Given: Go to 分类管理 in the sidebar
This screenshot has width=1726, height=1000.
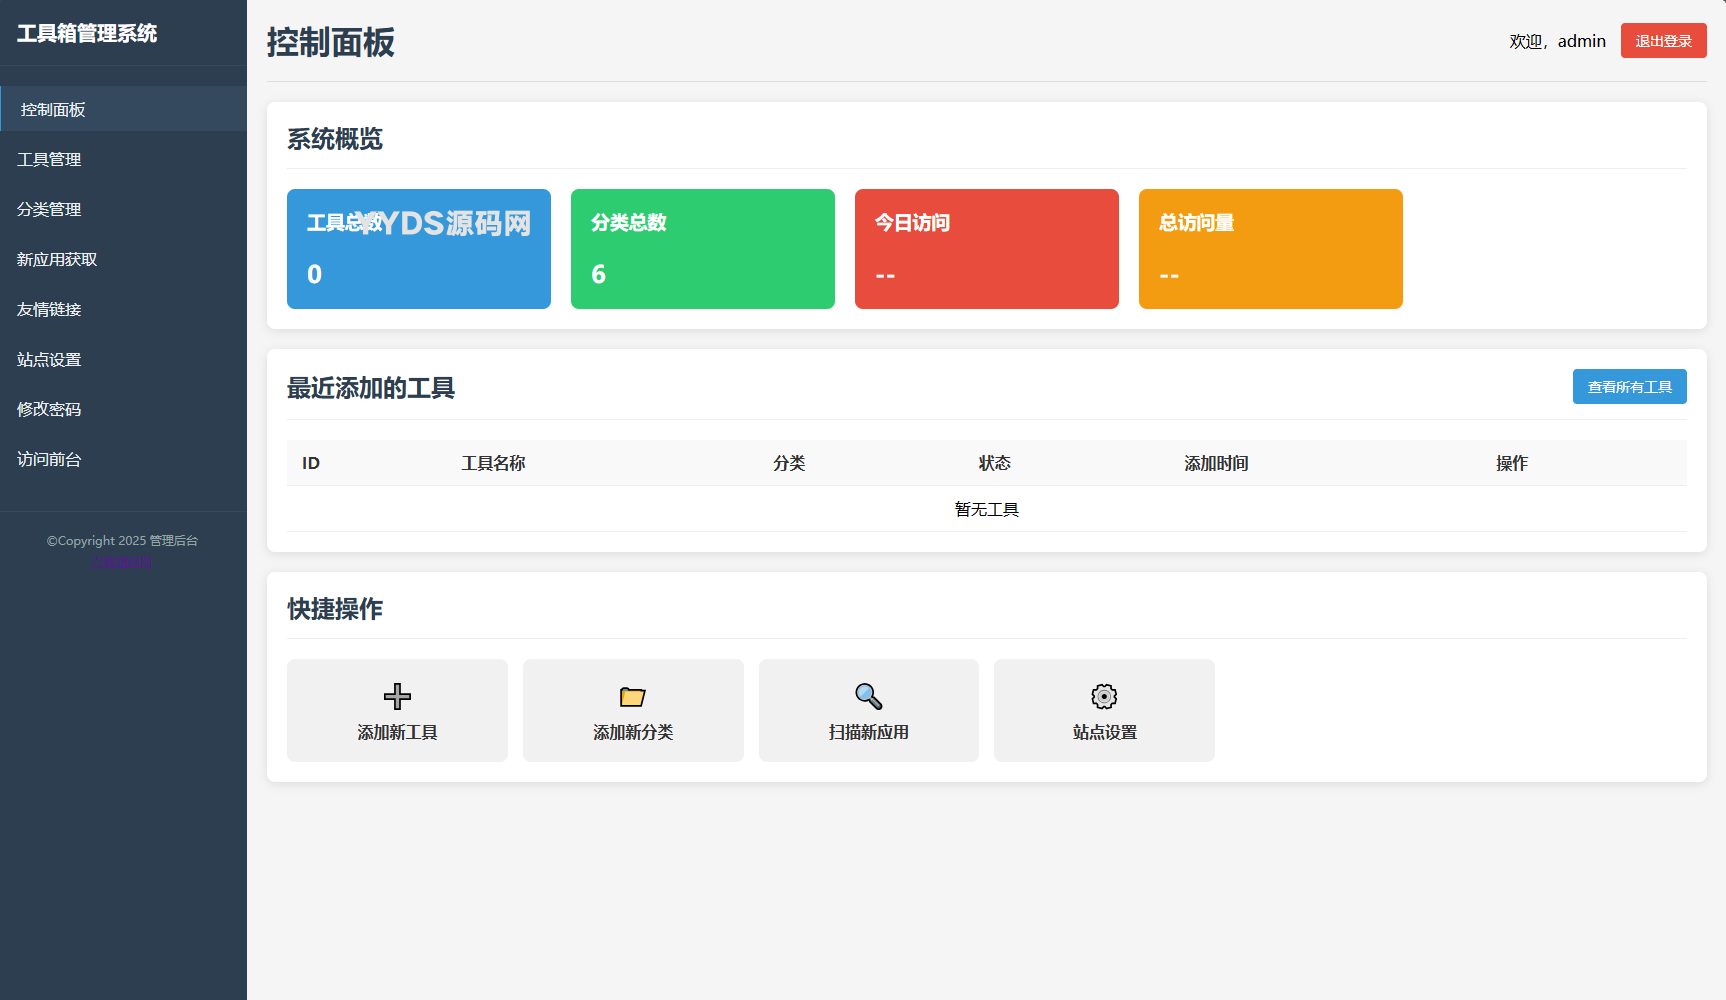Looking at the screenshot, I should tap(49, 210).
